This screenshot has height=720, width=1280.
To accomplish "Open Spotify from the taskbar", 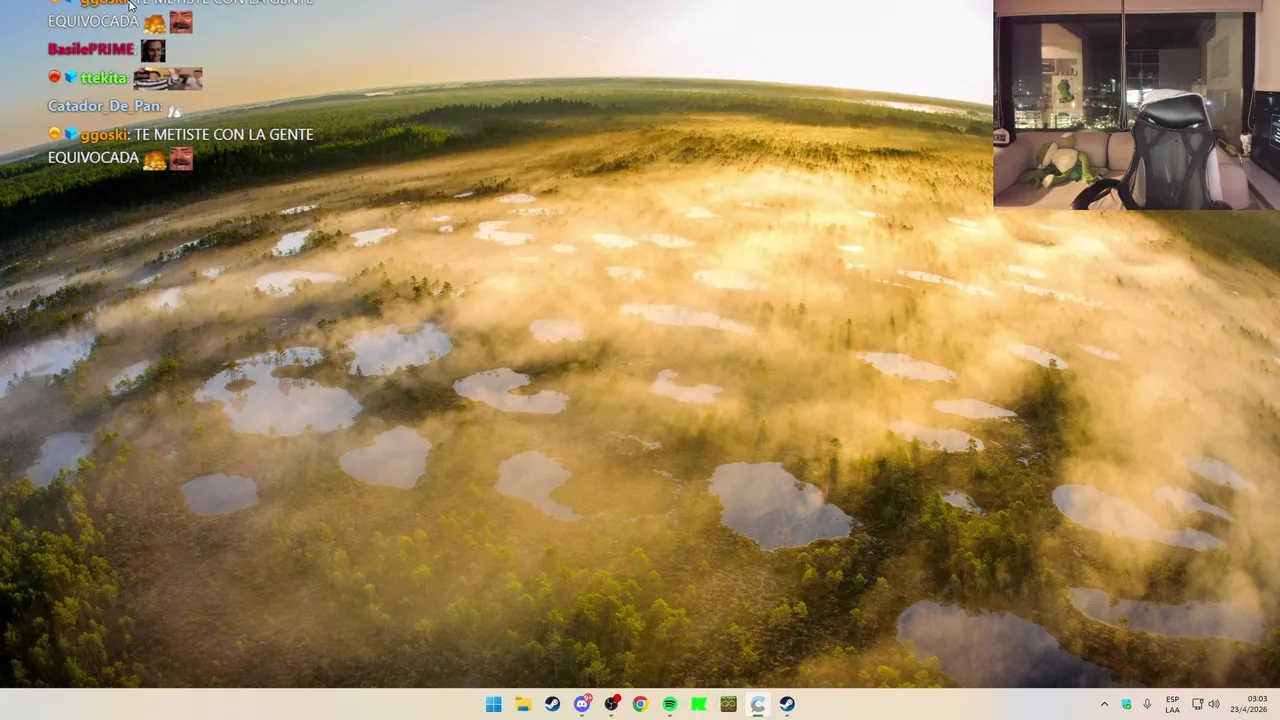I will coord(670,704).
